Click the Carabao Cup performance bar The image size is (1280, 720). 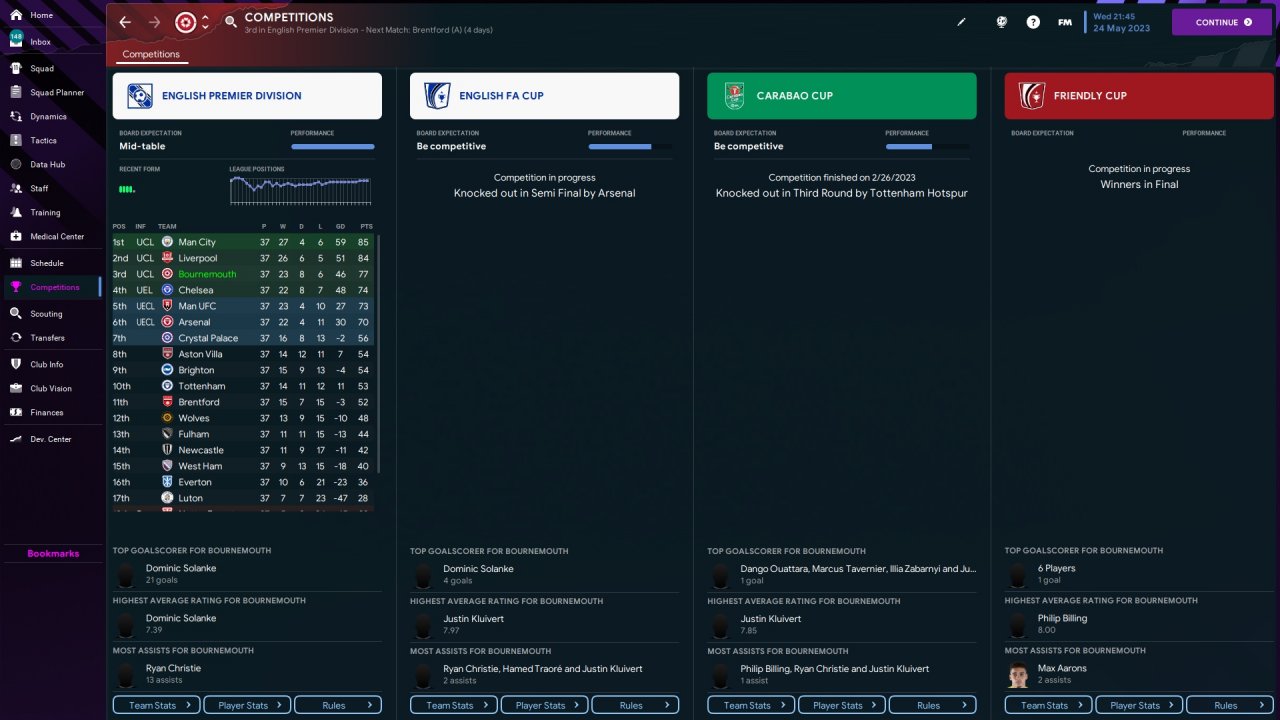coord(927,147)
